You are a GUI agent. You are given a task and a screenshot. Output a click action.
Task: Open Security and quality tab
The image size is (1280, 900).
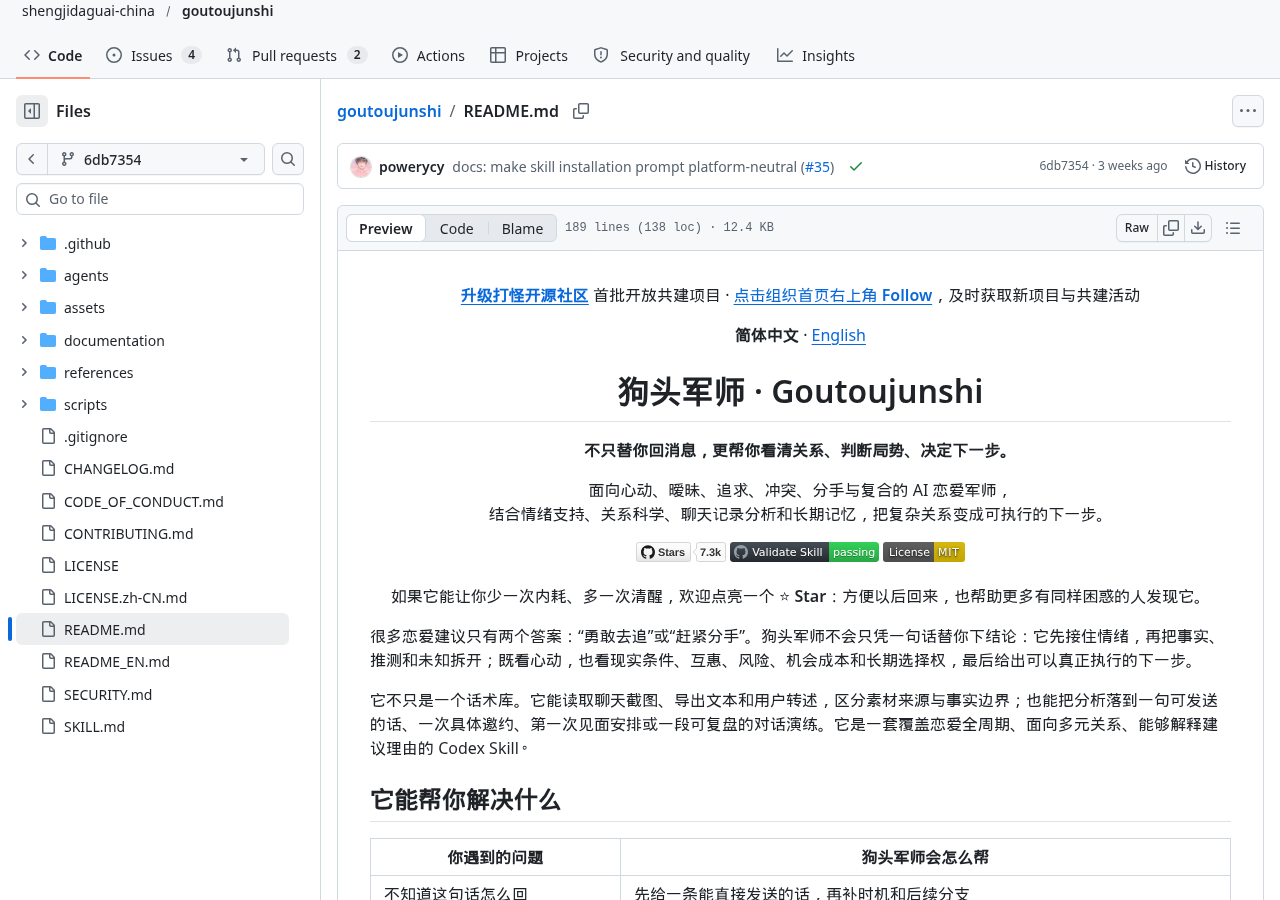pos(672,55)
